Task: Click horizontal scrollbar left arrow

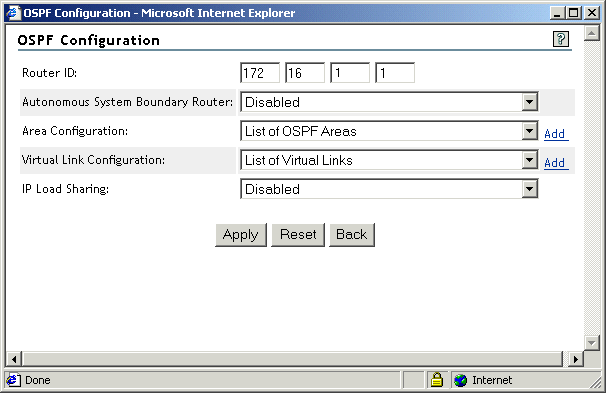Action: point(14,359)
